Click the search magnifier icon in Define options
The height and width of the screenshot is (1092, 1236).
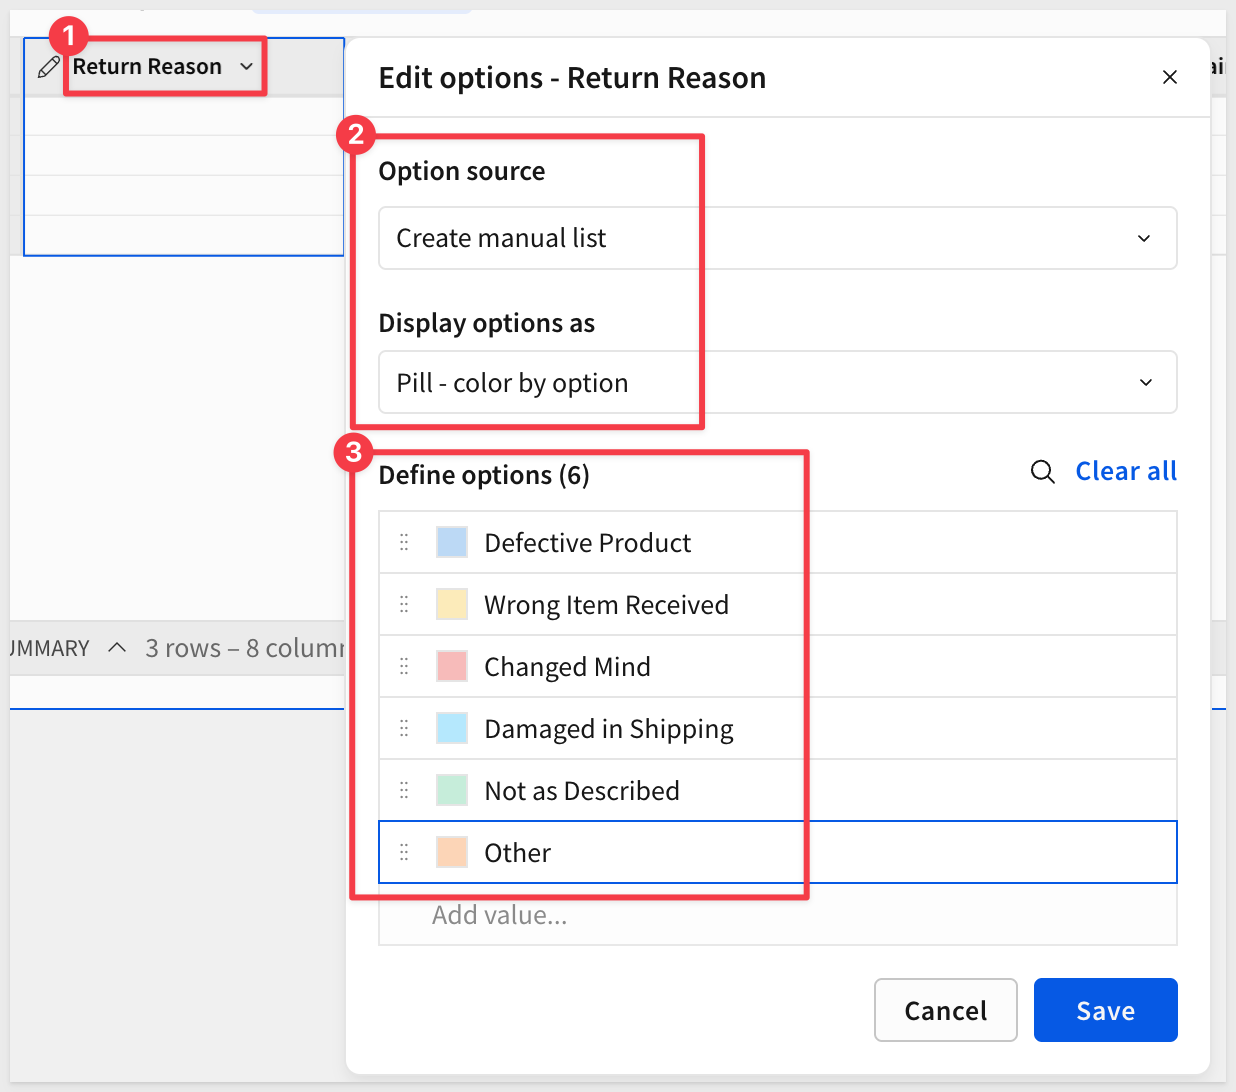(1042, 472)
